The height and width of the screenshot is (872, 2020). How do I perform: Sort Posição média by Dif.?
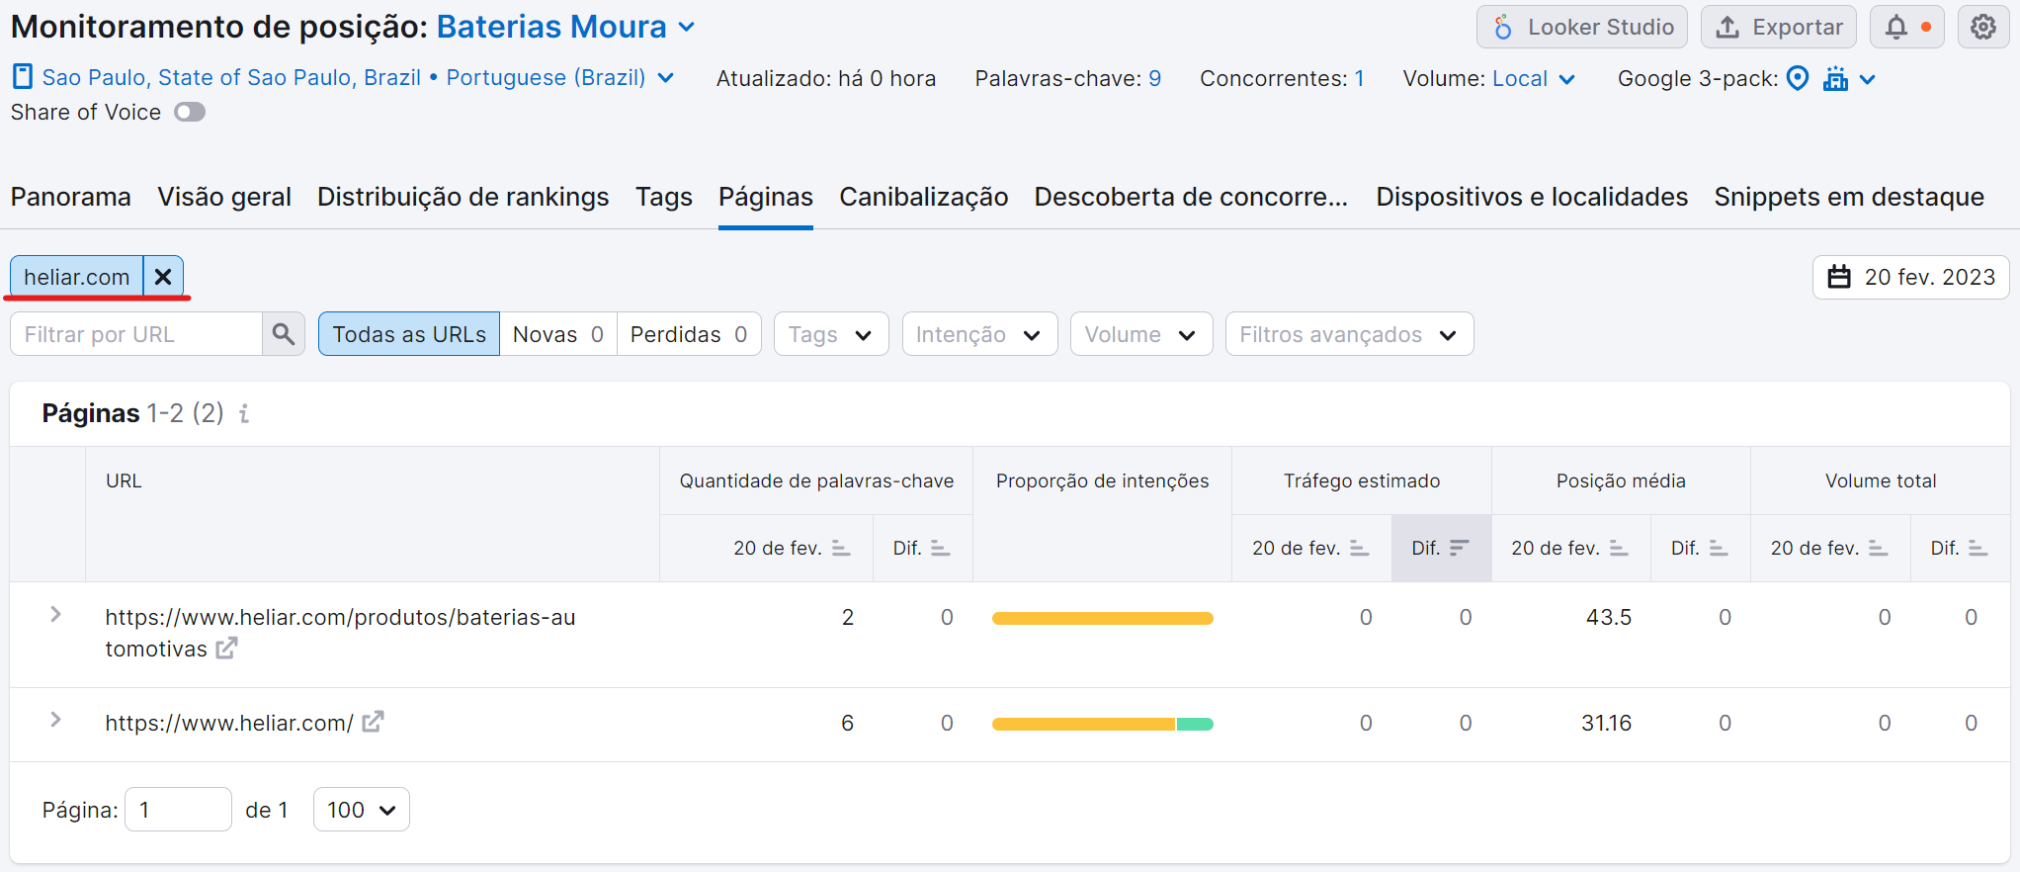(1699, 548)
